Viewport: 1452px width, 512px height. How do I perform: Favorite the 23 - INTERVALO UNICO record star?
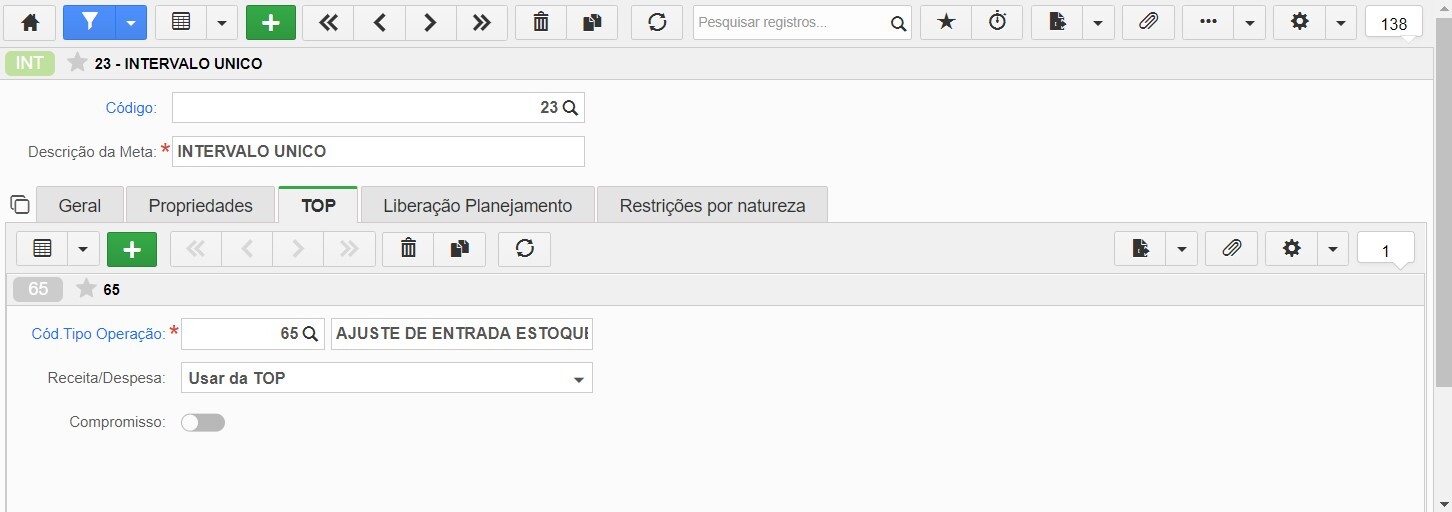(x=77, y=63)
